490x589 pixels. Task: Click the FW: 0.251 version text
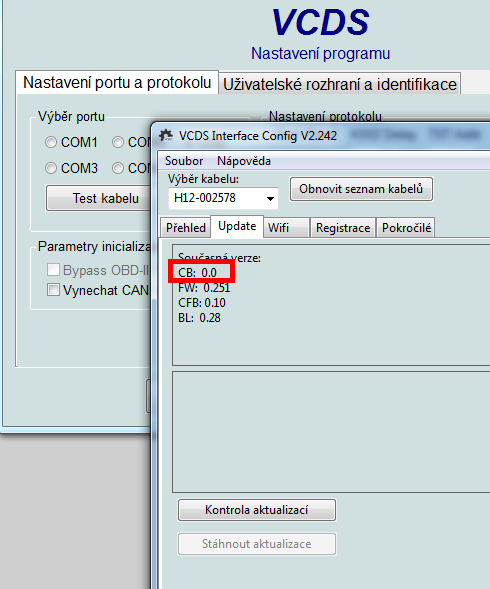pos(204,288)
